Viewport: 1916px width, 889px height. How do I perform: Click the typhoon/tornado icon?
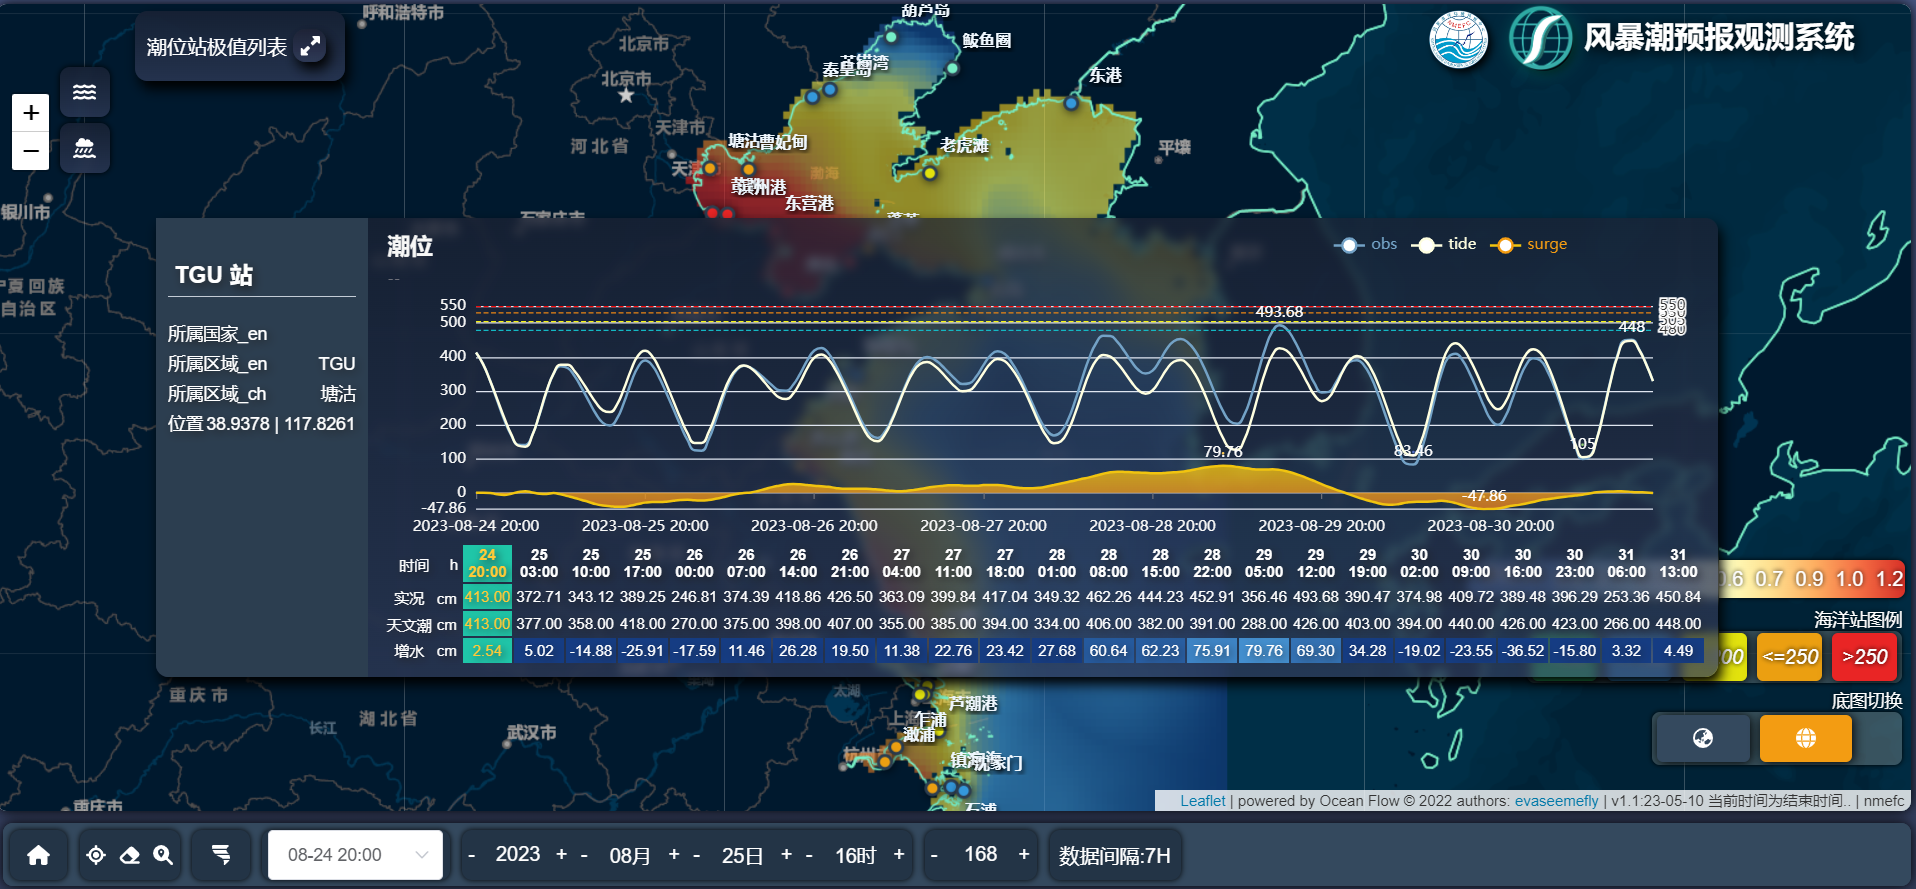point(222,855)
